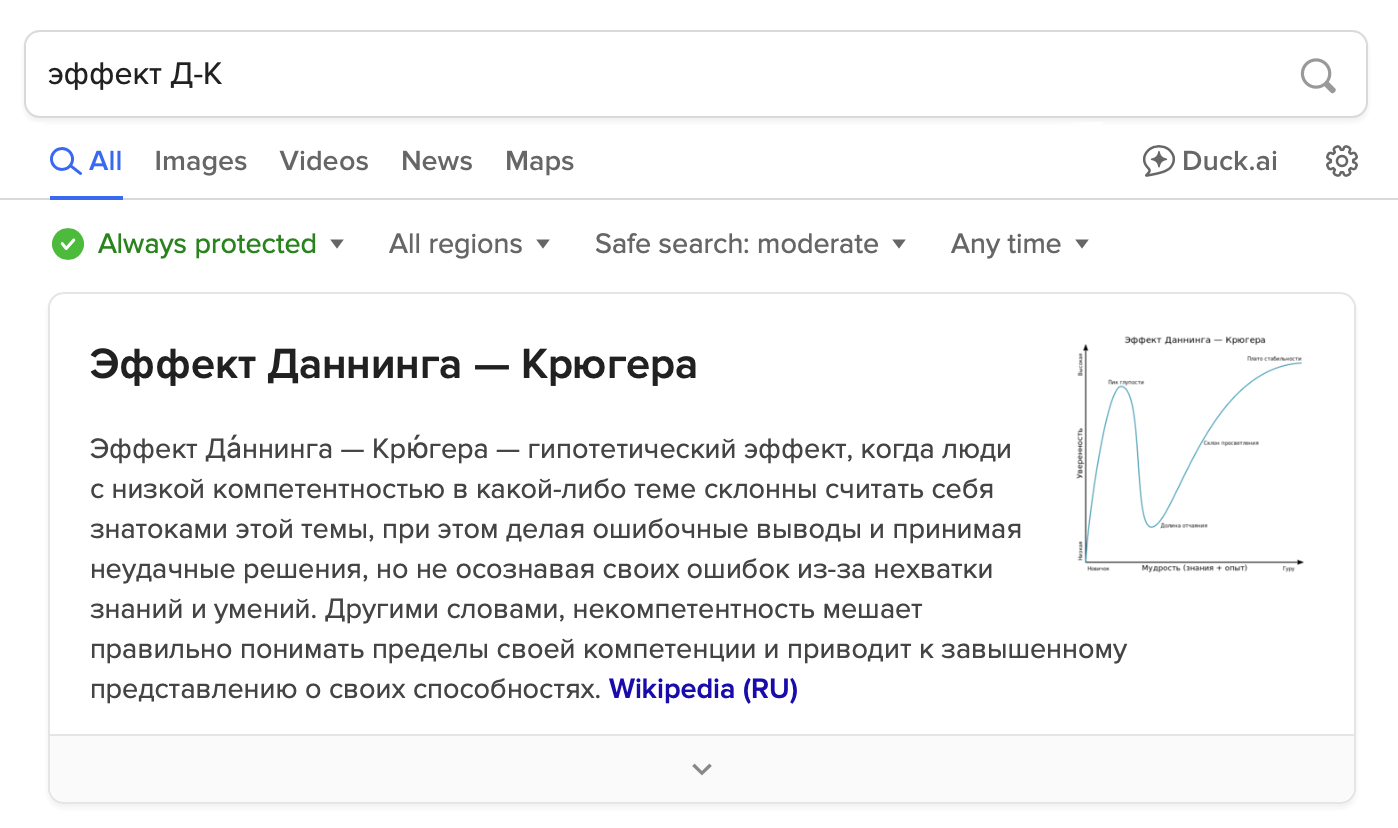Go to the Maps tab

click(x=539, y=161)
